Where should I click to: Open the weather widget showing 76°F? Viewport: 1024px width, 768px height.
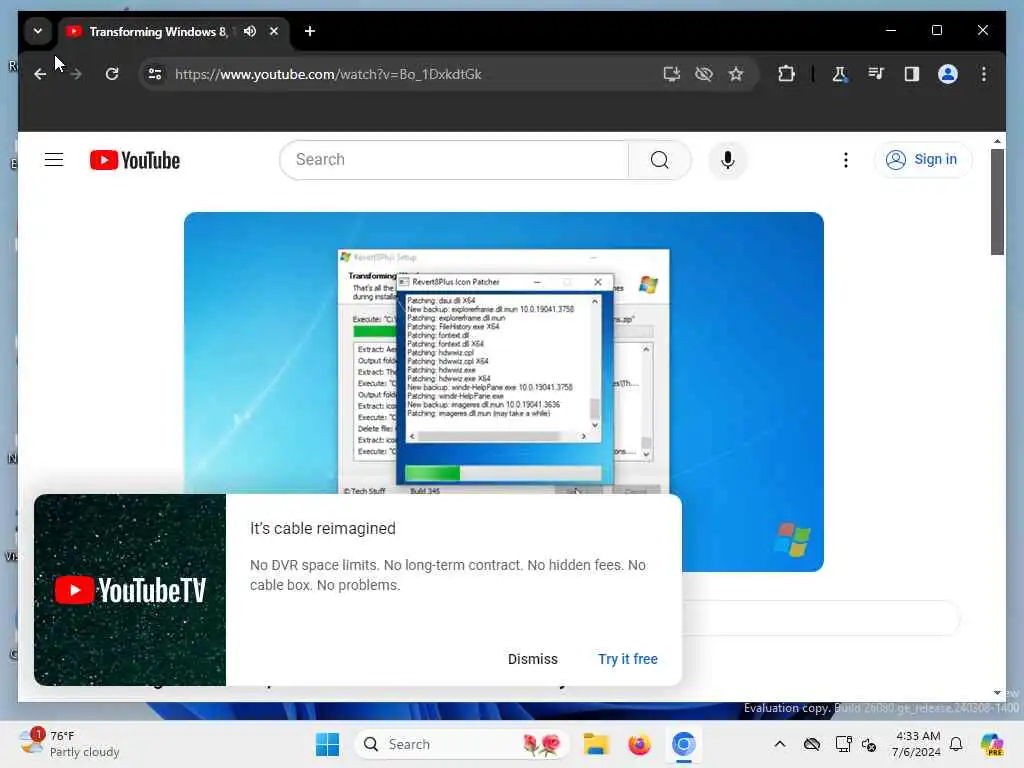point(70,744)
